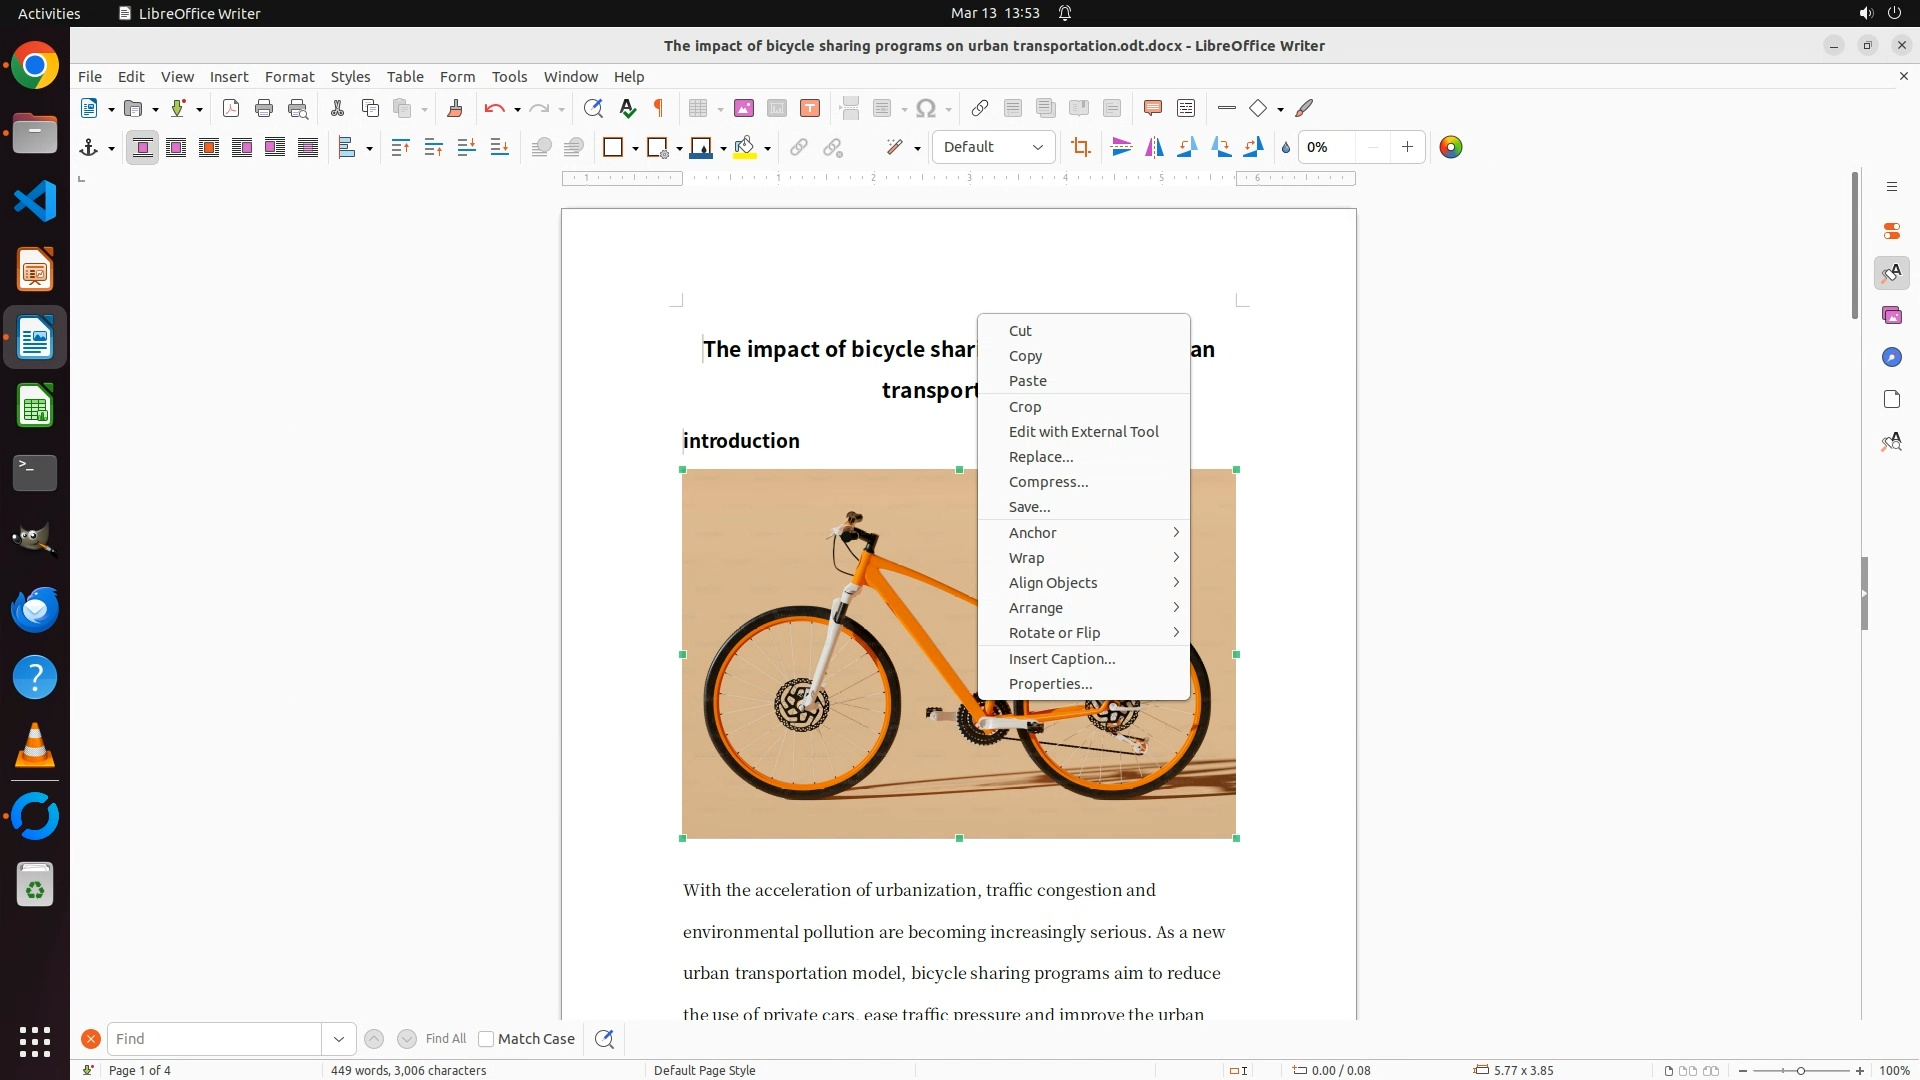
Task: Open Gallery panel in sidebar
Action: click(x=1891, y=315)
